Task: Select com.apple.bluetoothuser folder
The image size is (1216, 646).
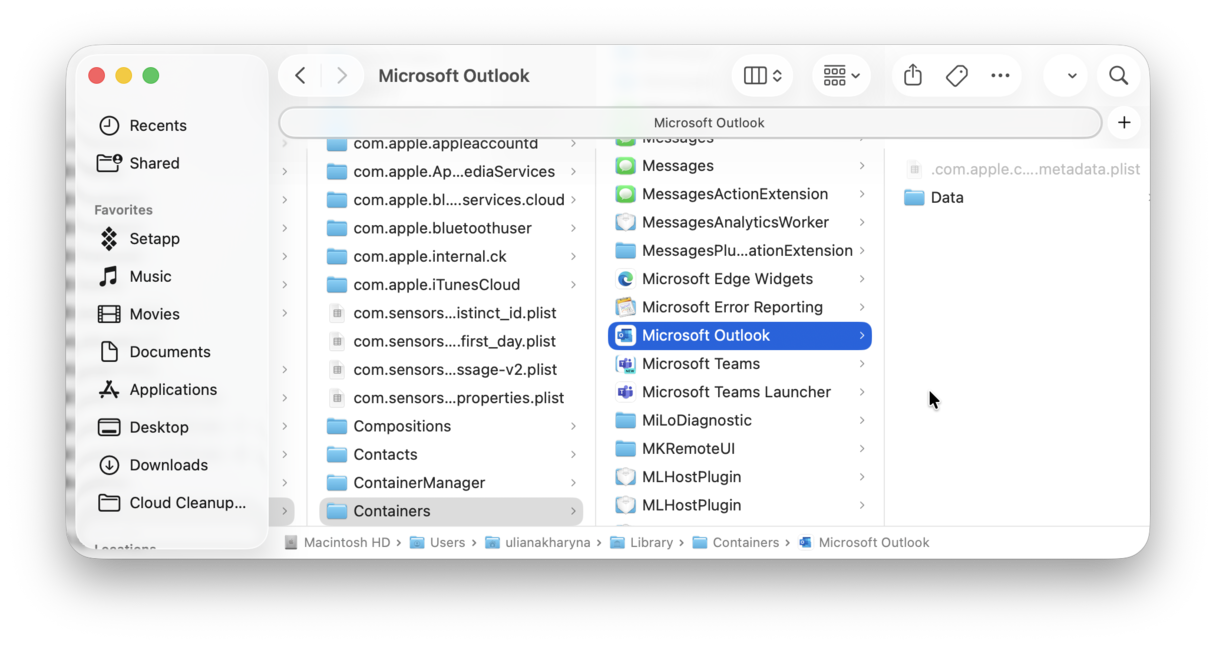Action: tap(452, 228)
